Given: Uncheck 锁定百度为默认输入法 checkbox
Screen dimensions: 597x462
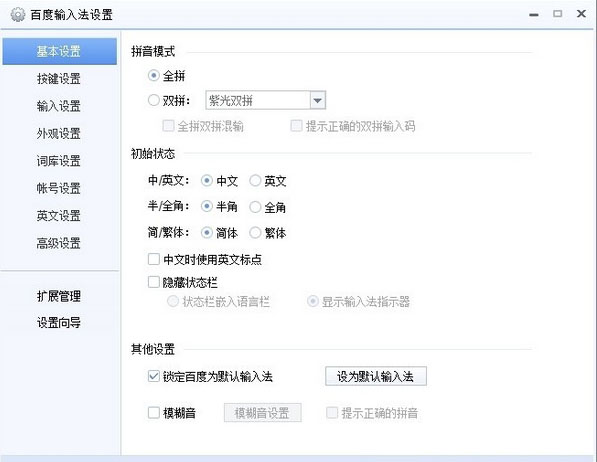Looking at the screenshot, I should click(154, 377).
